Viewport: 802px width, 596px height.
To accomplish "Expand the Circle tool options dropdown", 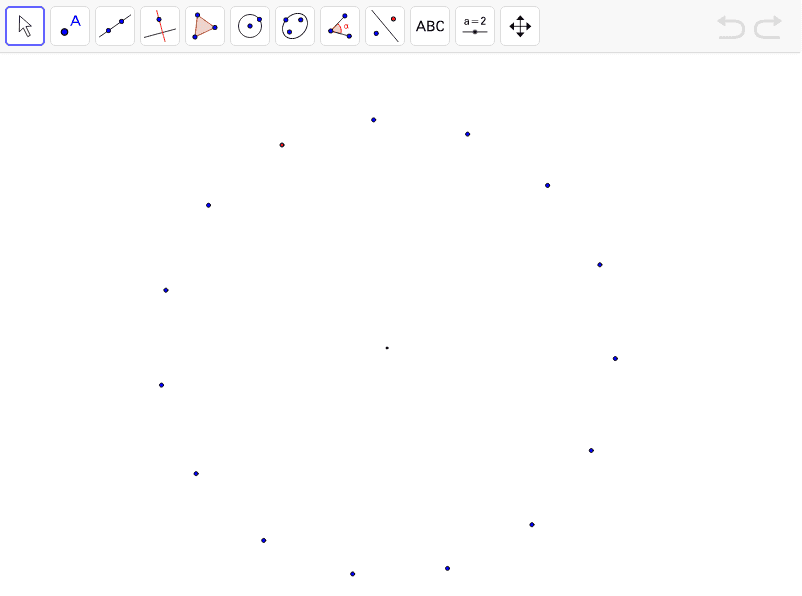I will click(x=263, y=40).
